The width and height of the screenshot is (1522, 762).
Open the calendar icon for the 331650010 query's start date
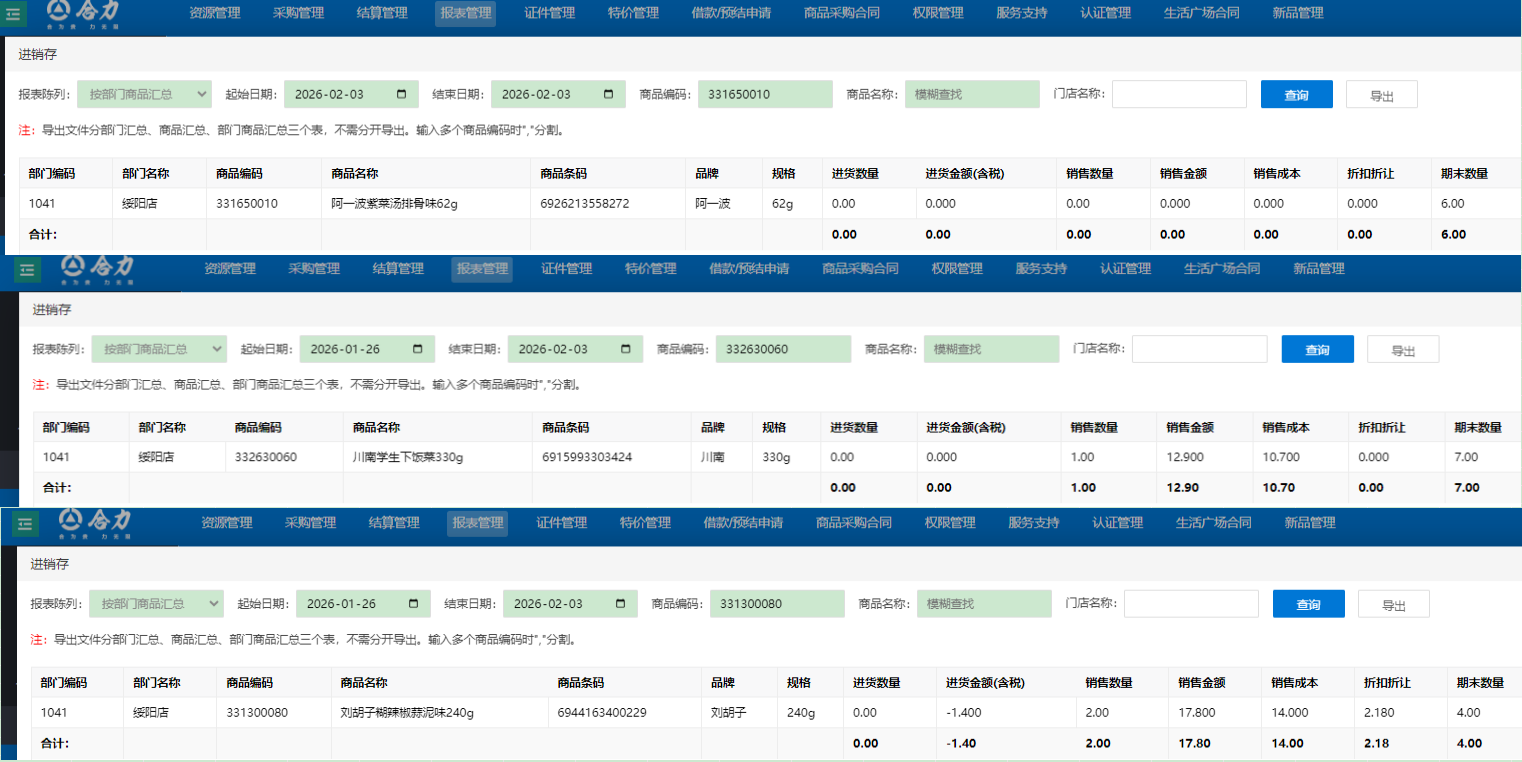[402, 94]
